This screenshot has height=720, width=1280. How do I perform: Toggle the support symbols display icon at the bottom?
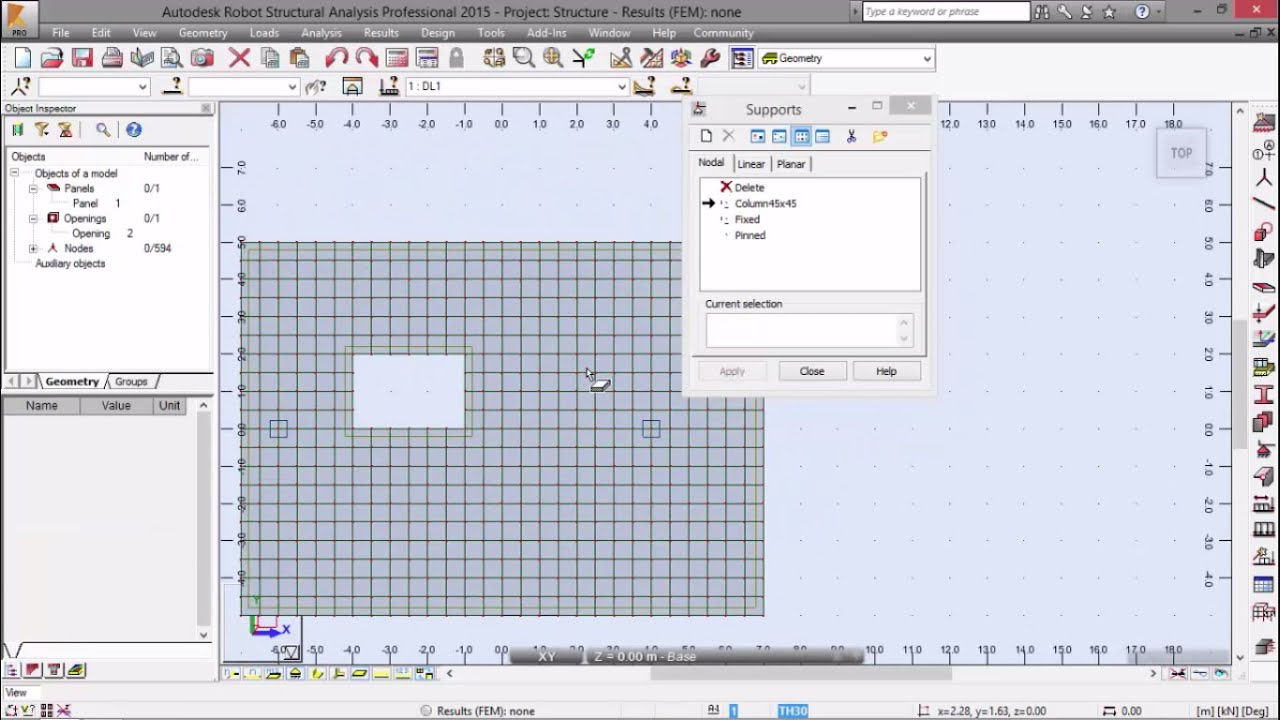point(294,673)
